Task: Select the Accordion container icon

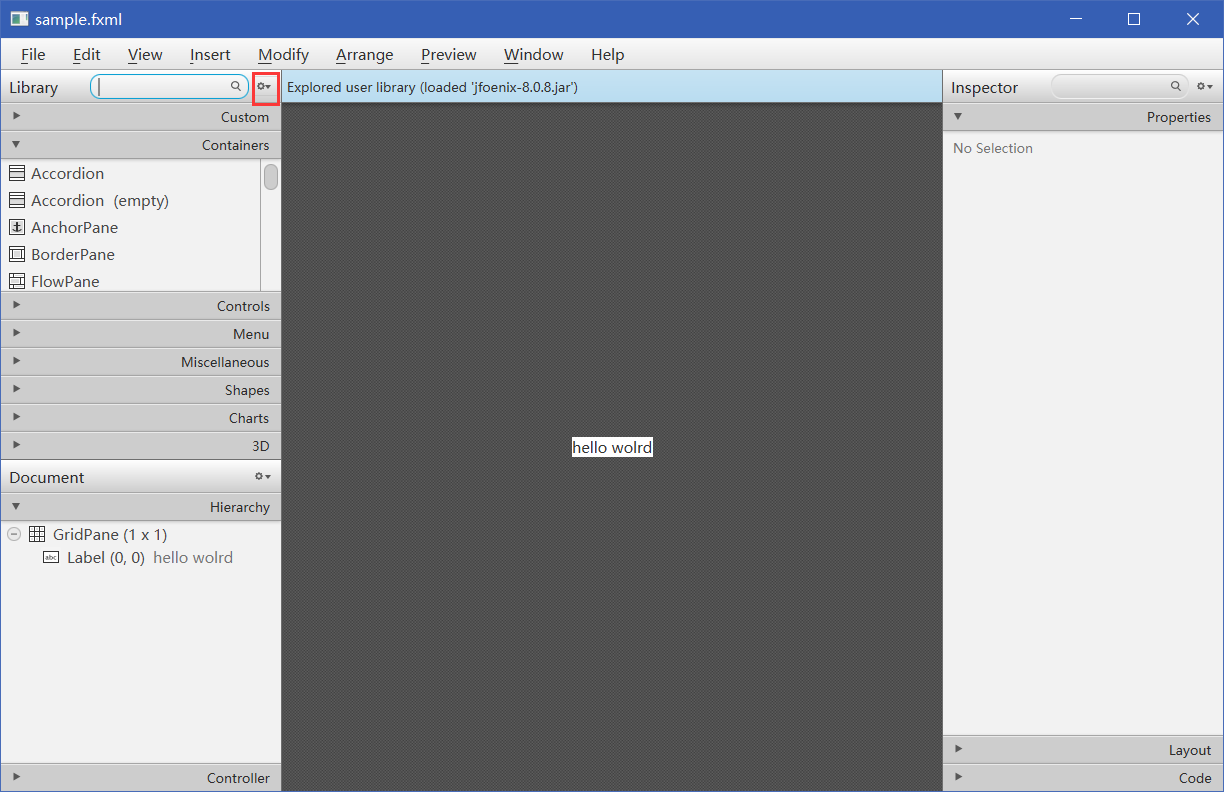Action: 17,173
